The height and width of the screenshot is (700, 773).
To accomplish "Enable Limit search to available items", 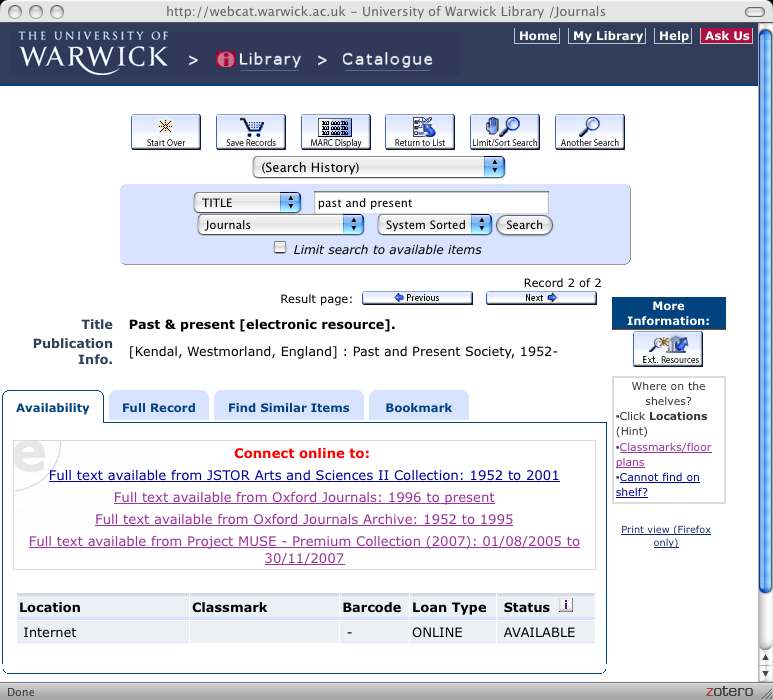I will [281, 249].
